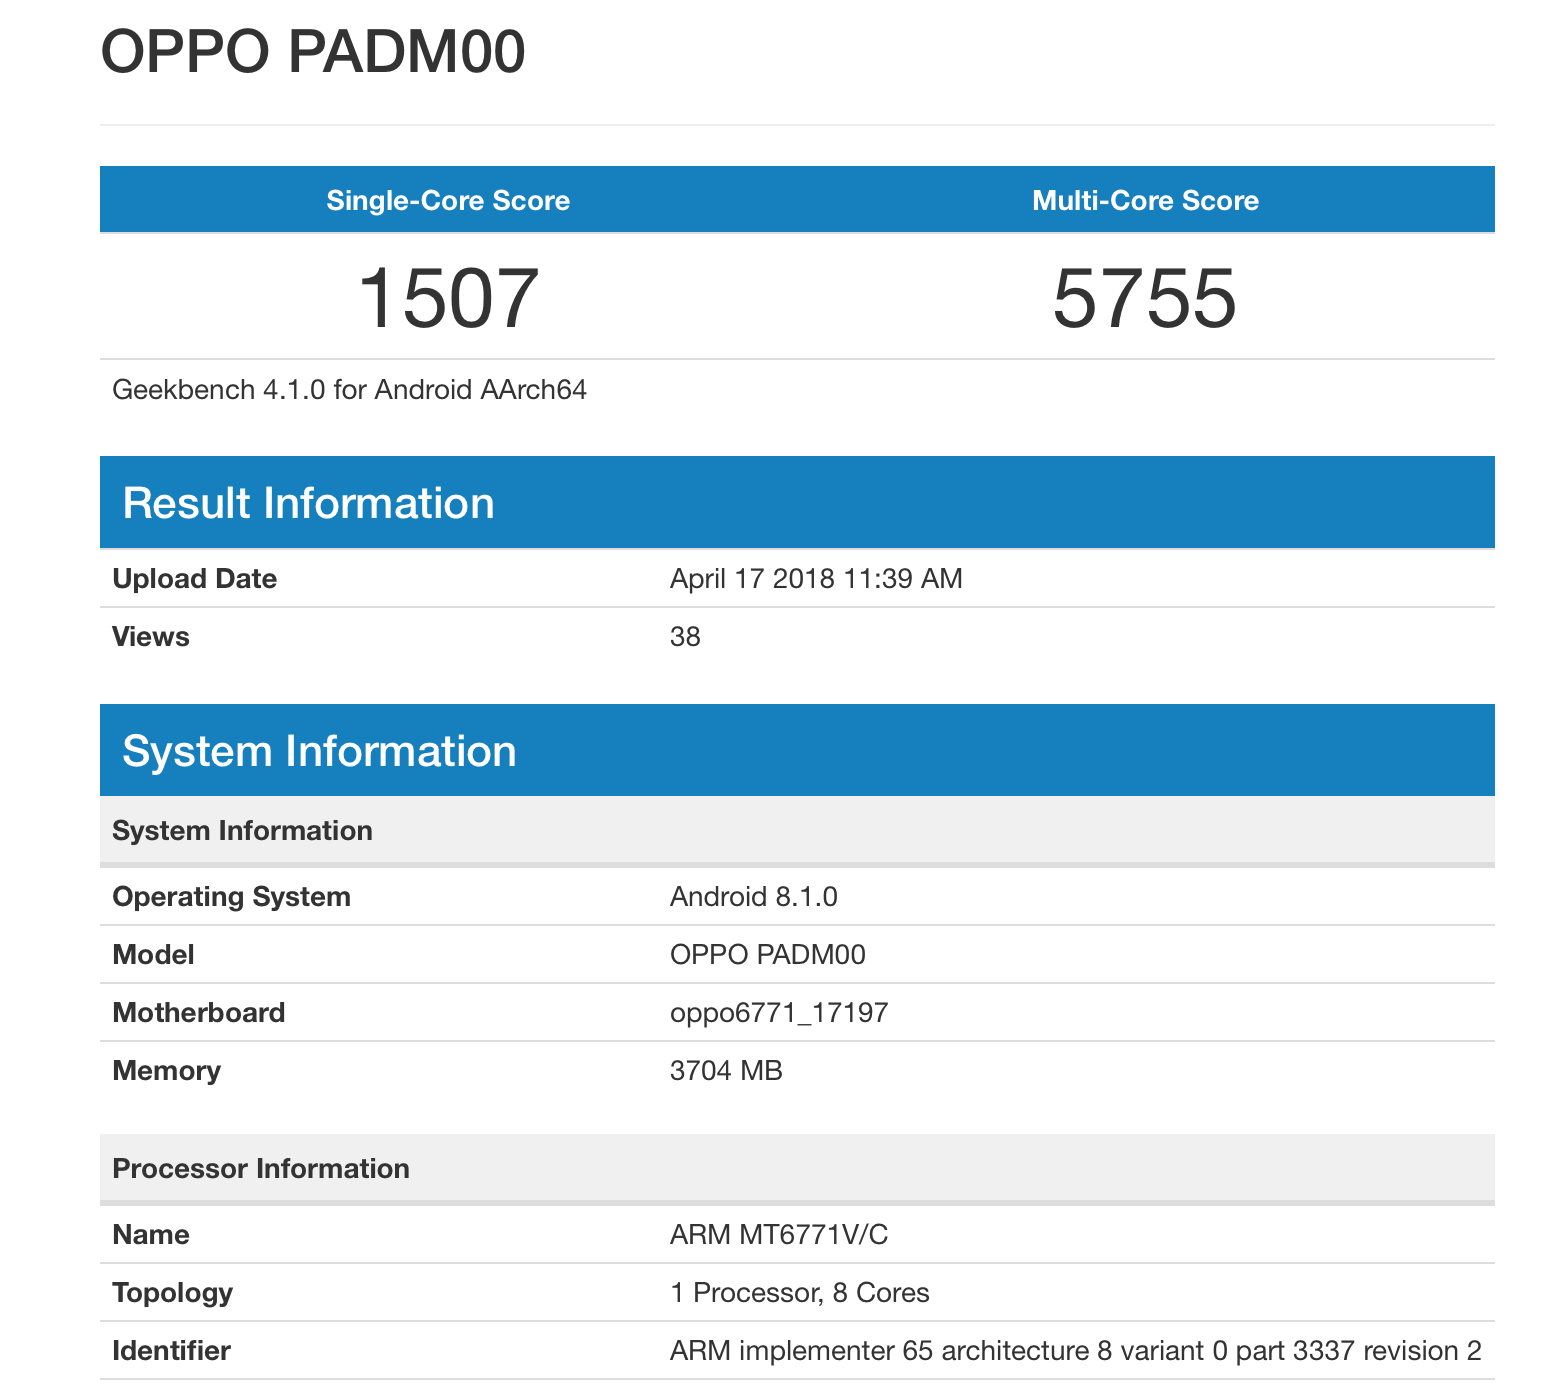
Task: Click the upload date April 17 2018 11:39 AM
Action: click(816, 579)
